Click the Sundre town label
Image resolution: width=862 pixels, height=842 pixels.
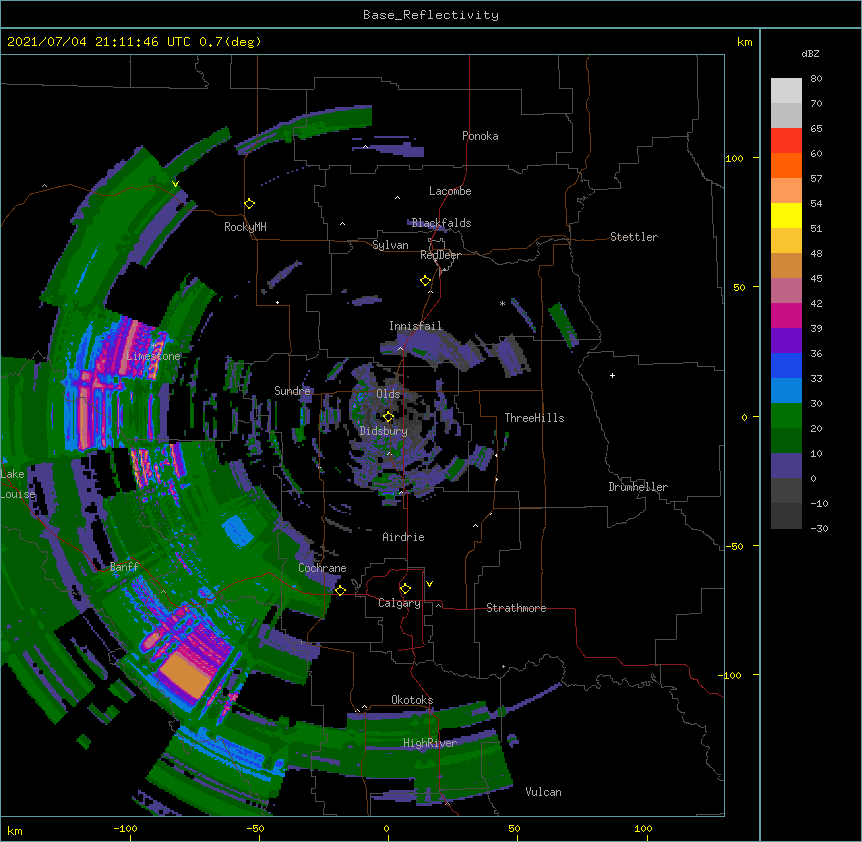click(292, 391)
